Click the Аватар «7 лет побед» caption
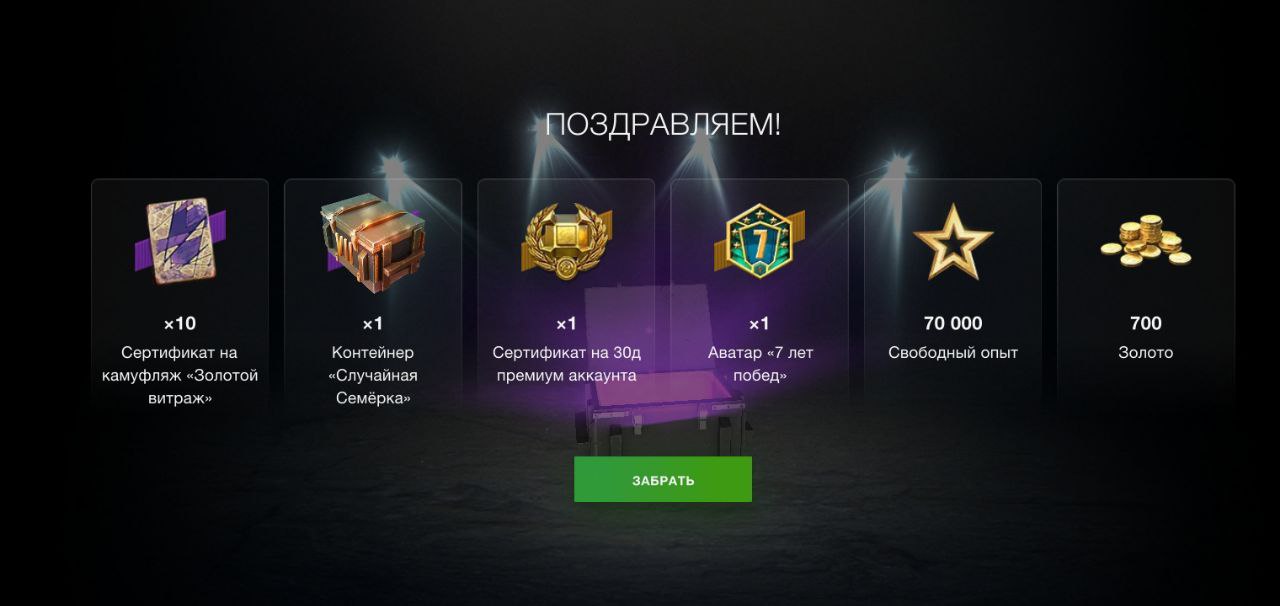Image resolution: width=1280 pixels, height=606 pixels. (x=760, y=365)
